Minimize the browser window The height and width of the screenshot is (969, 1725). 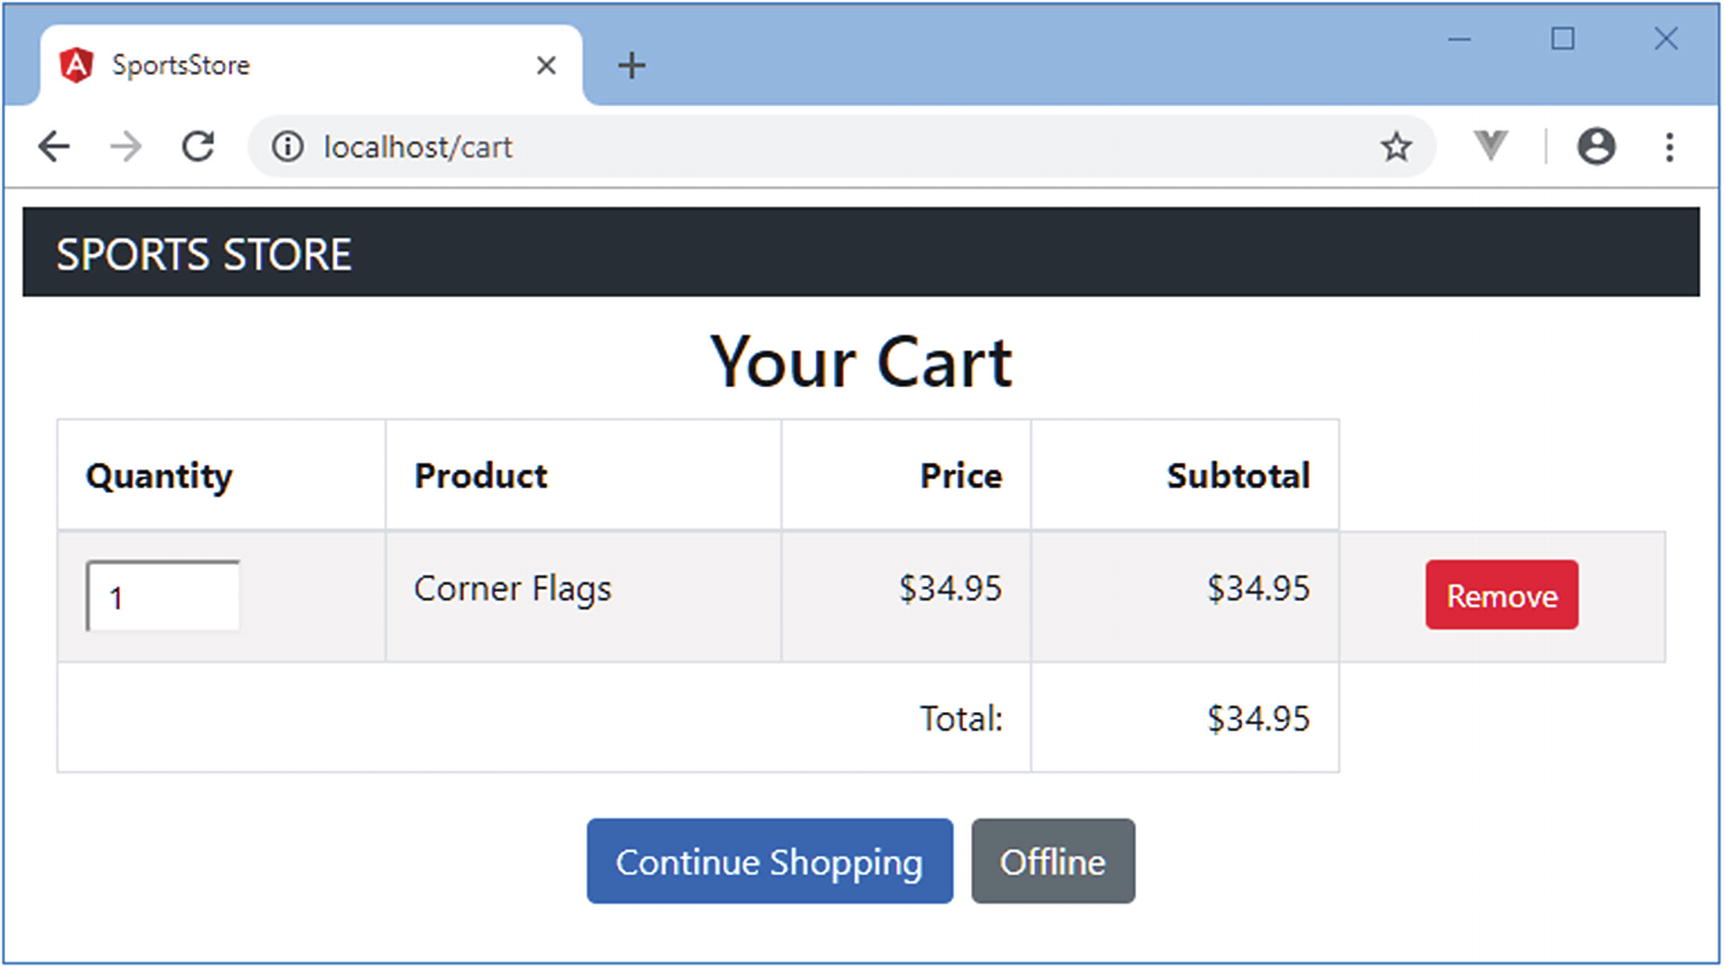1460,39
